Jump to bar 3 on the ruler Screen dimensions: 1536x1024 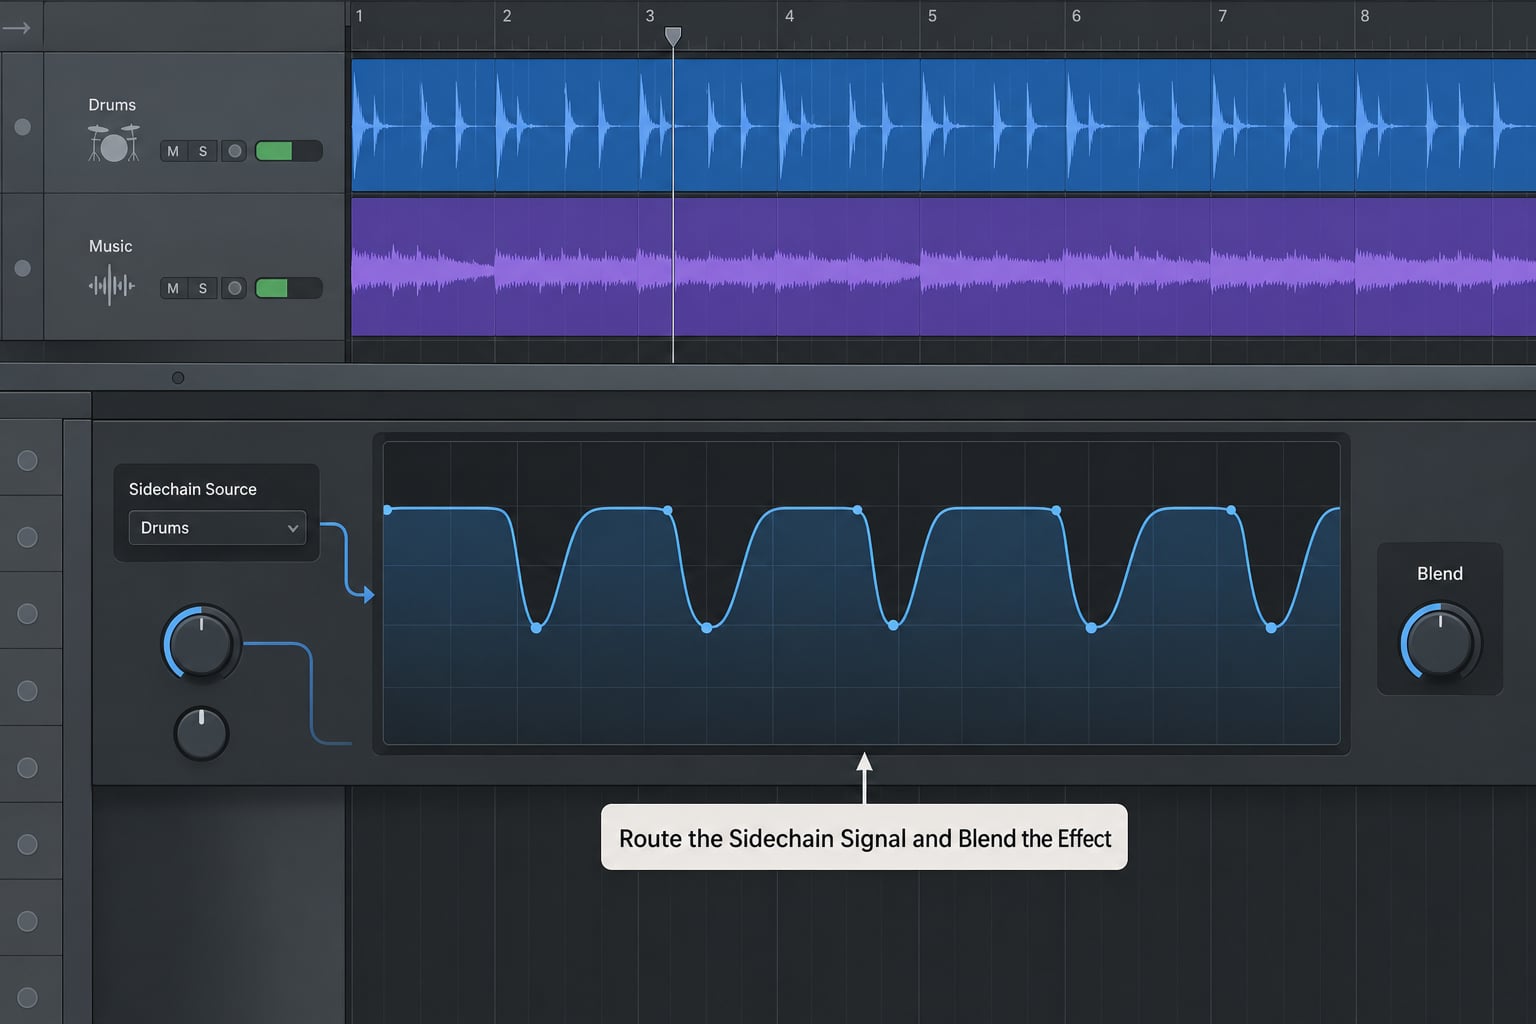pyautogui.click(x=650, y=16)
